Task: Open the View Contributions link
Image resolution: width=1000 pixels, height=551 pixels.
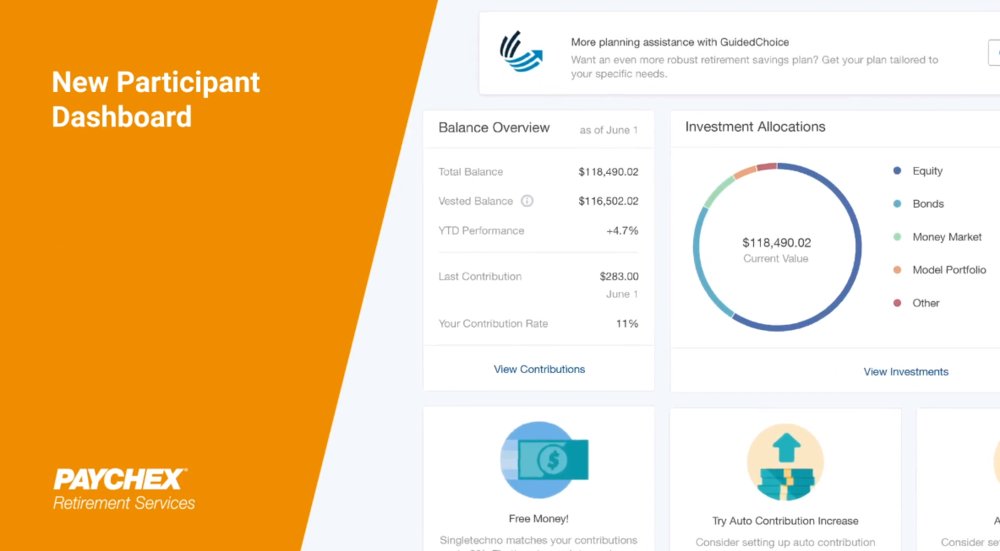Action: coord(539,369)
